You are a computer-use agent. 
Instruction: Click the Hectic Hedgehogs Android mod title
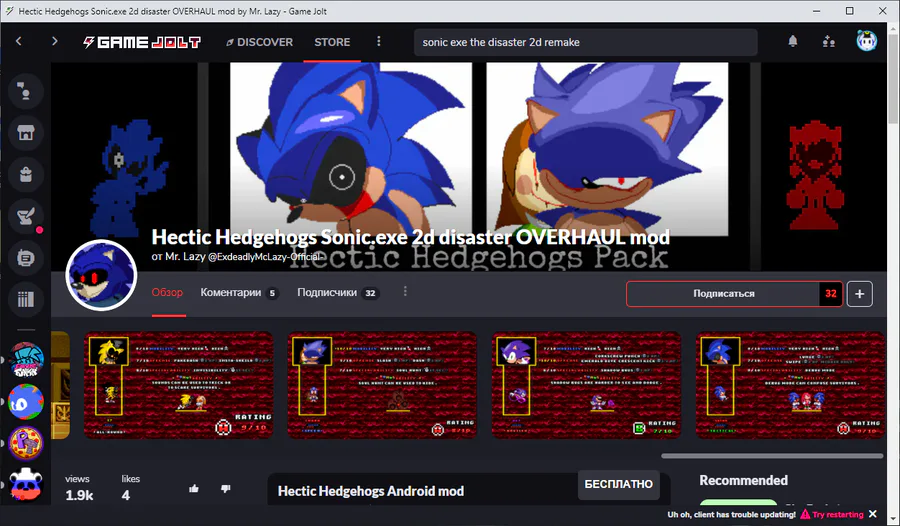[371, 491]
